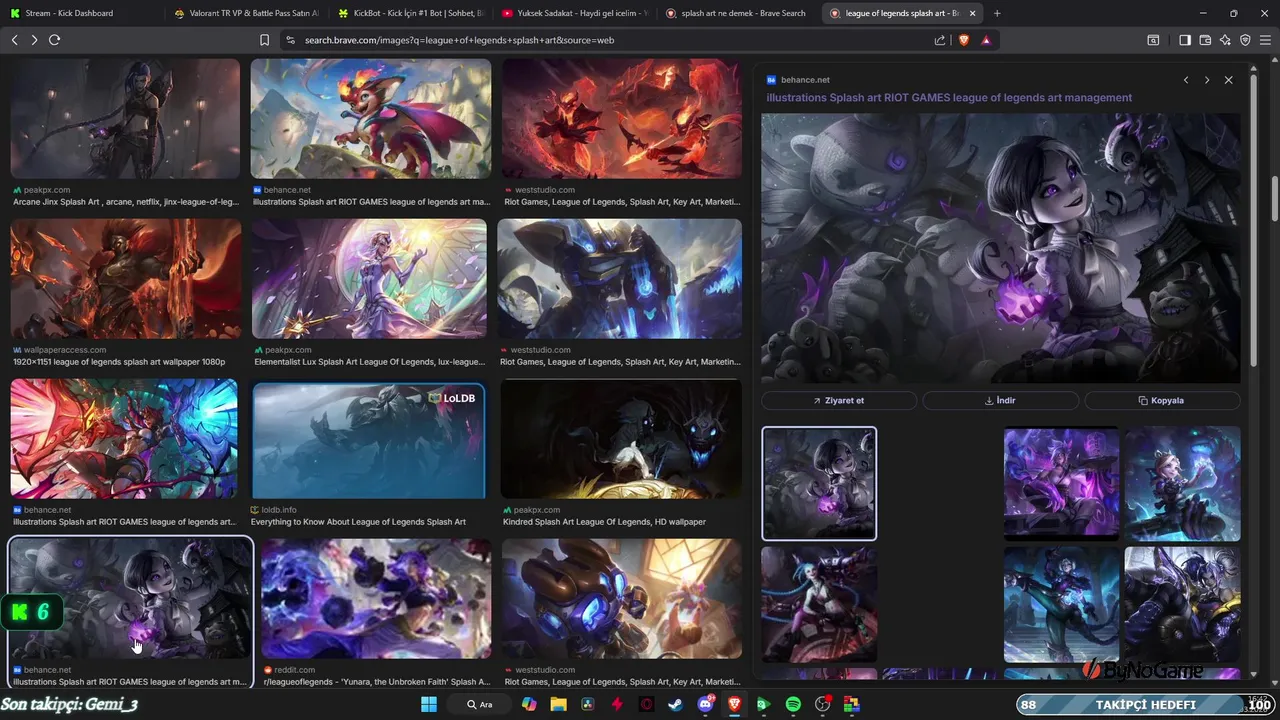Image resolution: width=1280 pixels, height=720 pixels.
Task: Open Brave Shields lion icon
Action: click(x=964, y=40)
